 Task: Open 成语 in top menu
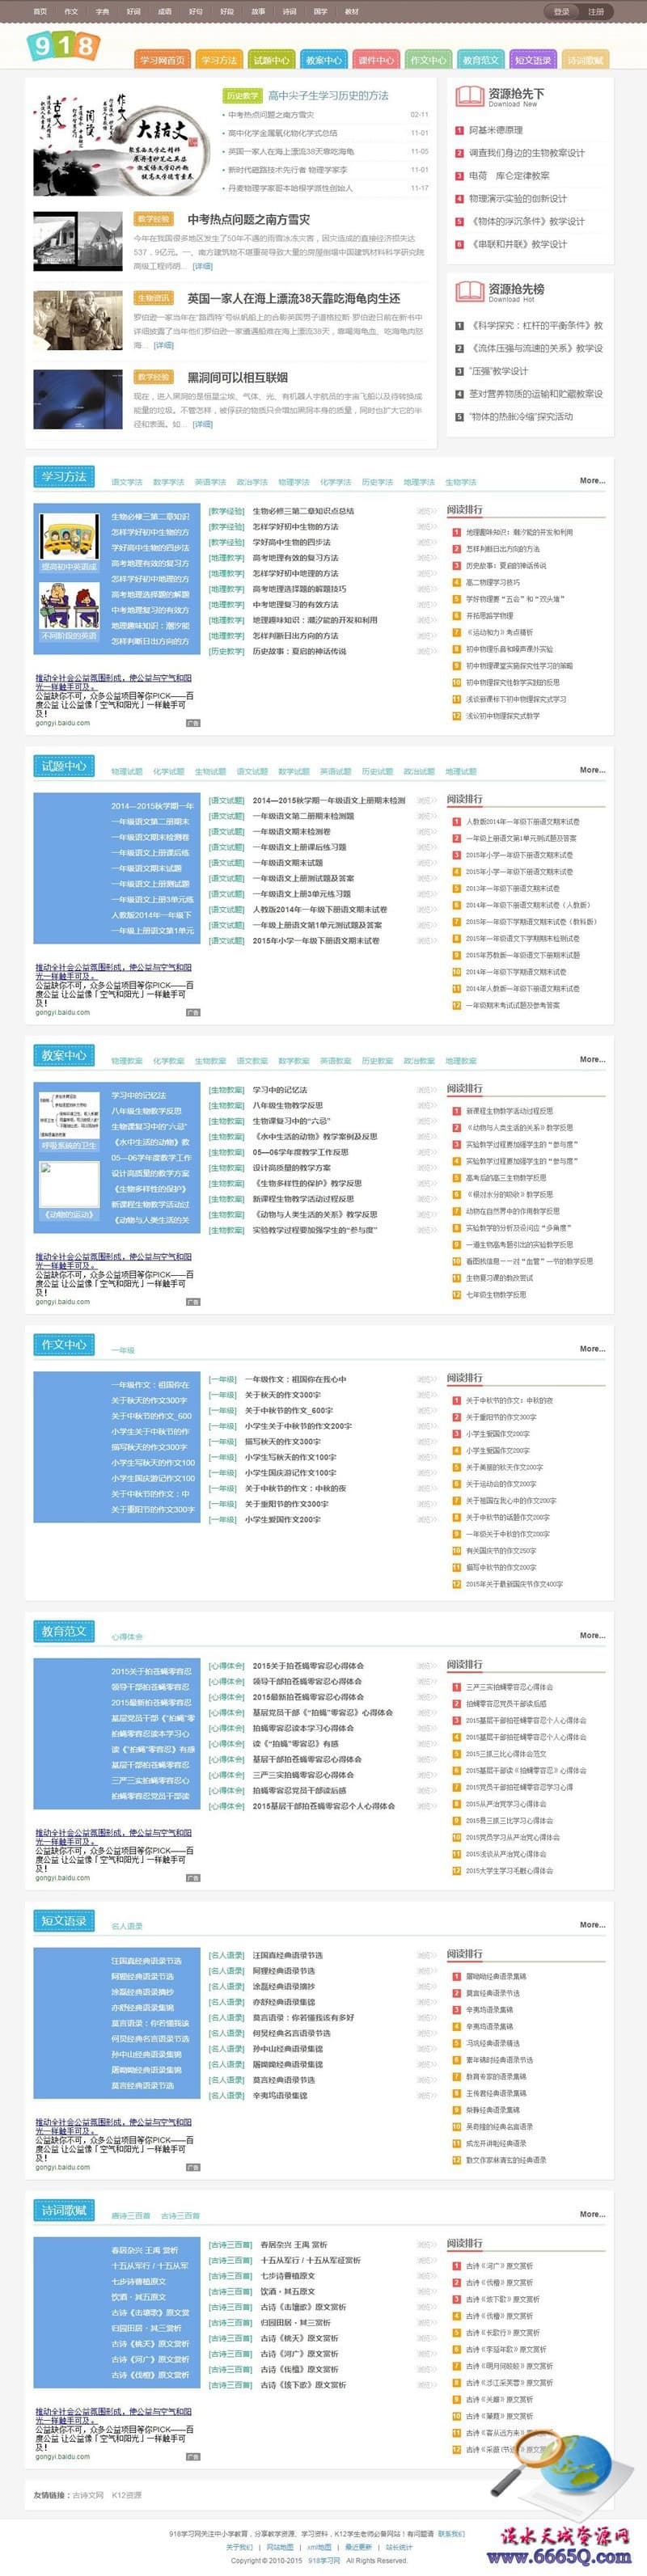point(164,12)
